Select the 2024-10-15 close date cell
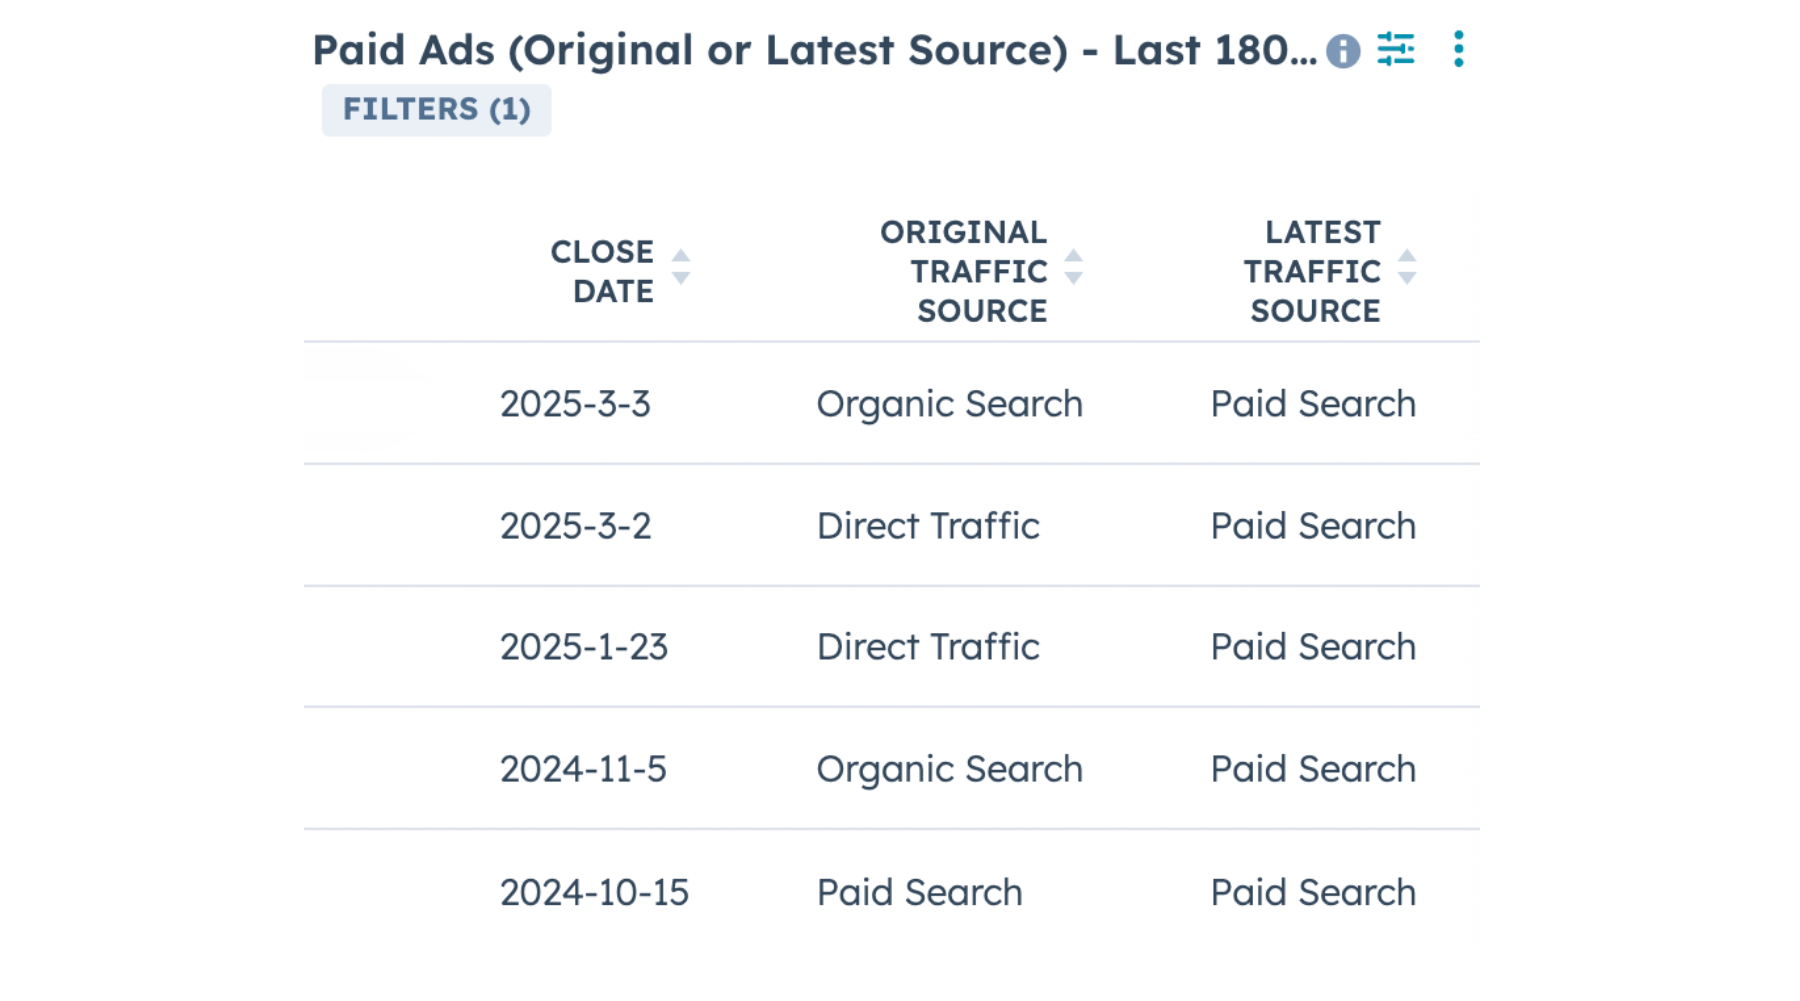Viewport: 1800px width, 1001px height. (x=594, y=892)
